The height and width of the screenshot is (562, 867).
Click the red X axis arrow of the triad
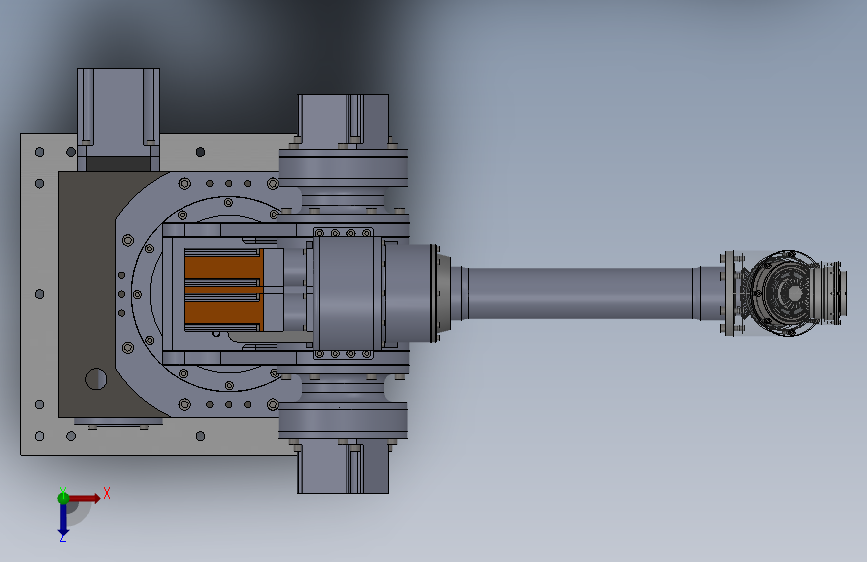coord(84,498)
